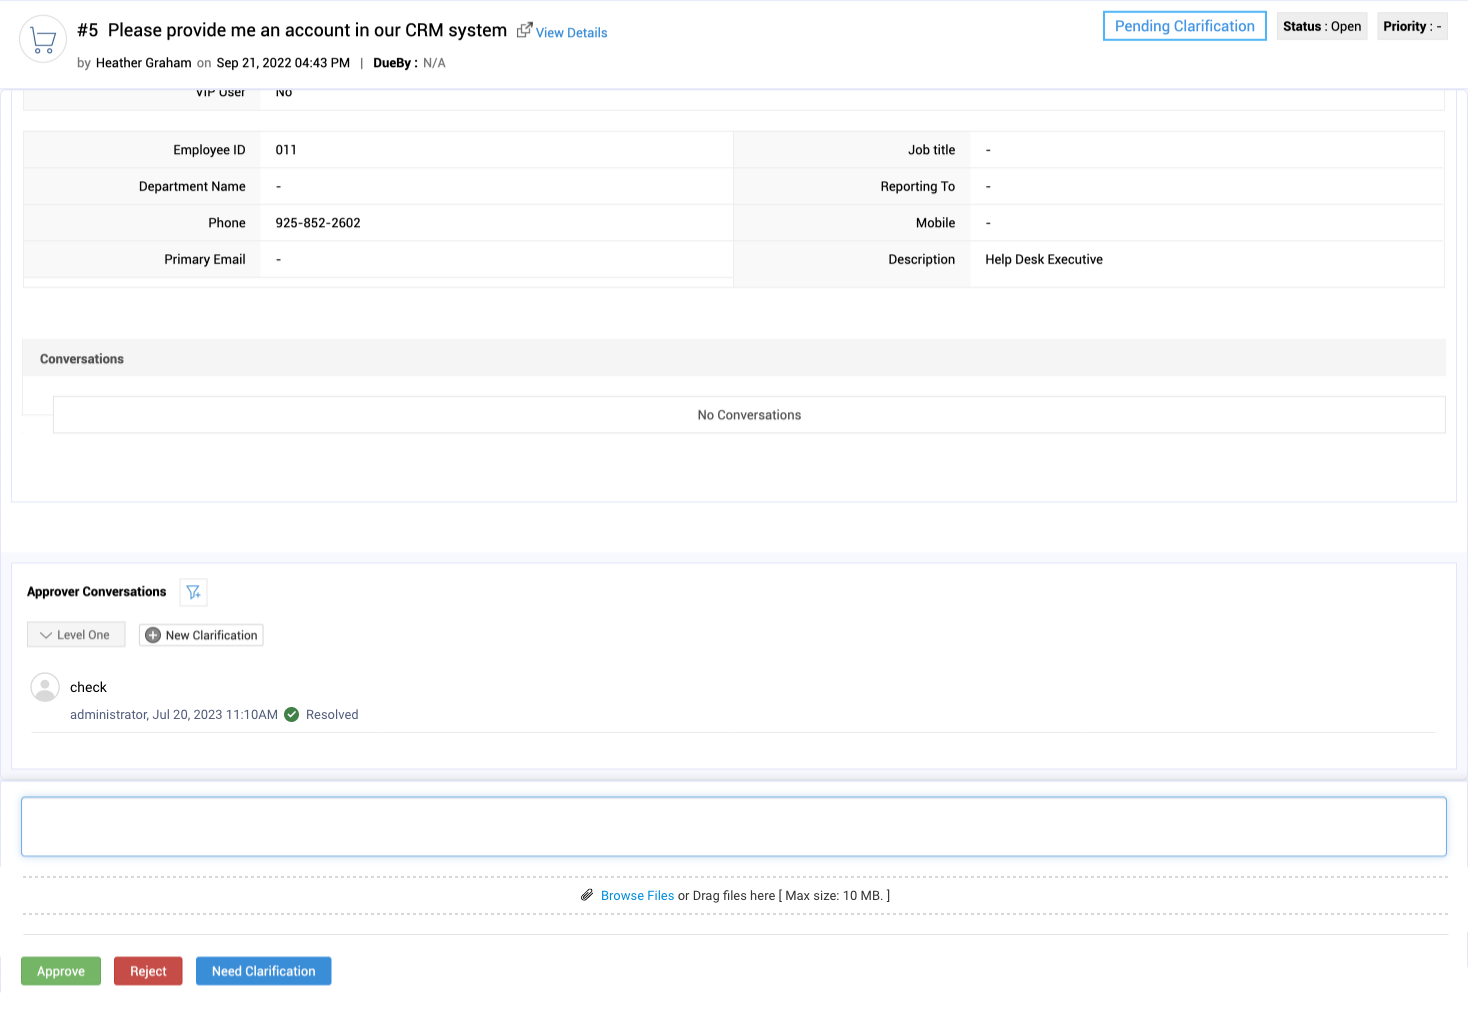
Task: Expand the Level One dropdown
Action: [x=76, y=635]
